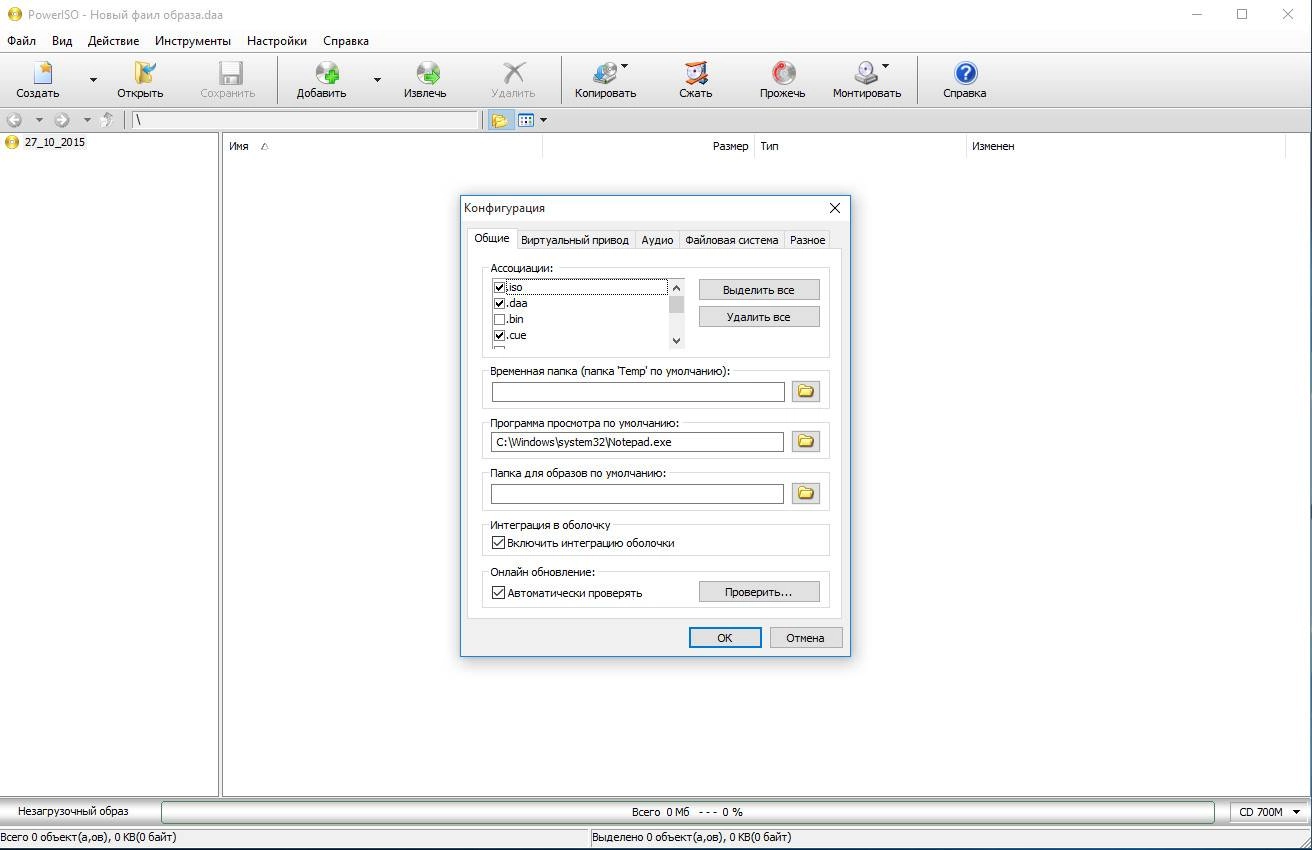Click the Выделить все button
Image resolution: width=1312 pixels, height=850 pixels.
(x=759, y=290)
